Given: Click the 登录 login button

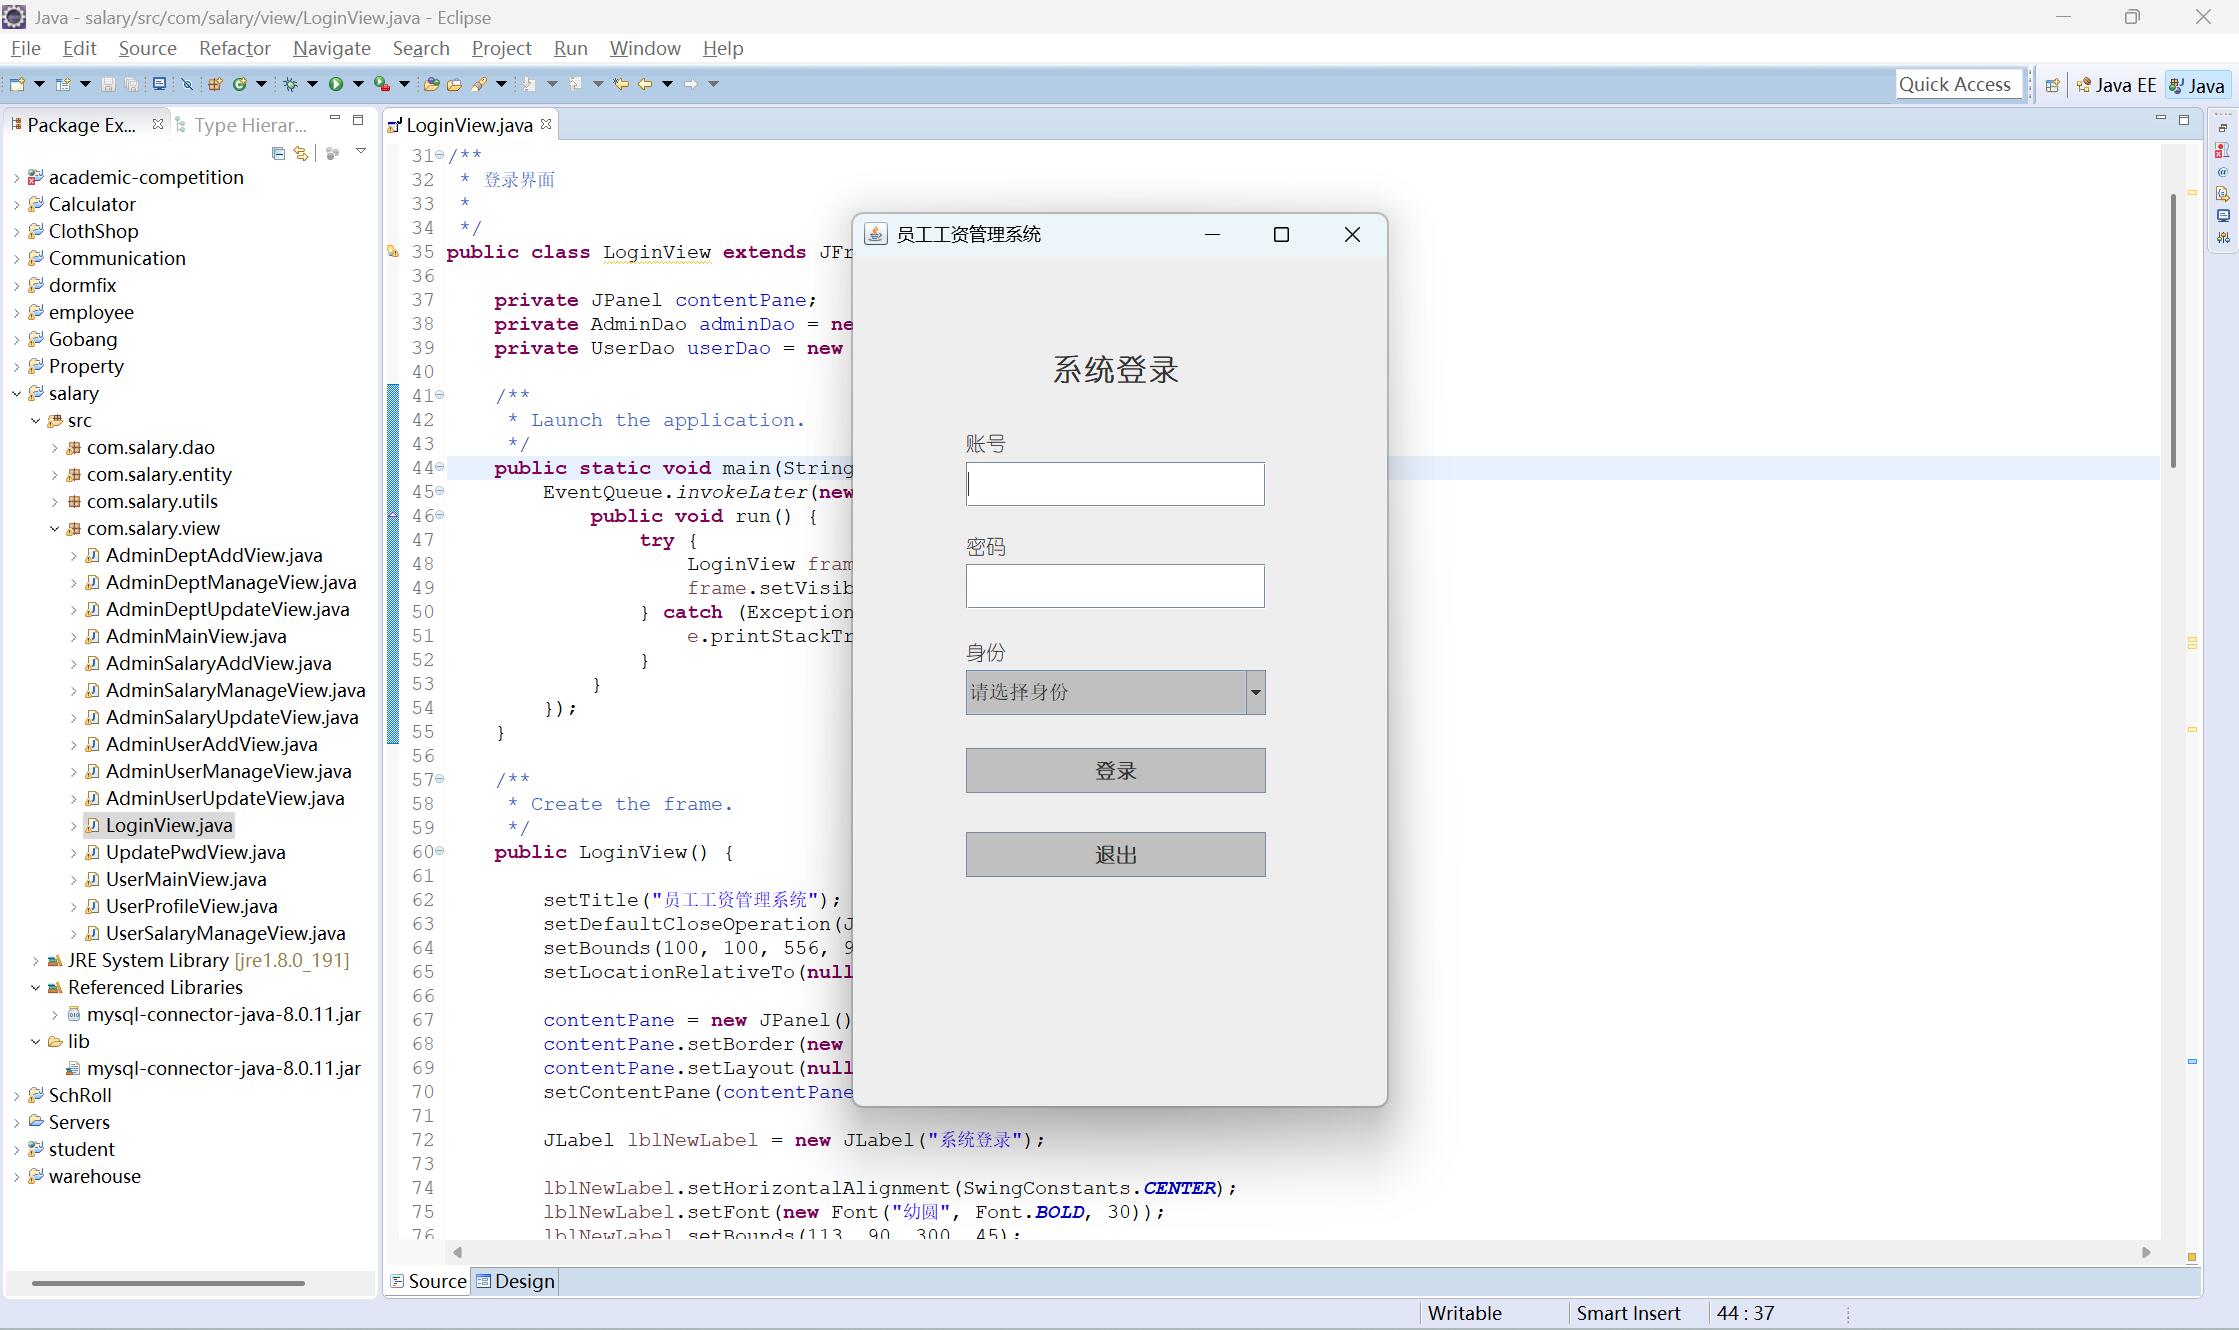Looking at the screenshot, I should click(x=1115, y=771).
